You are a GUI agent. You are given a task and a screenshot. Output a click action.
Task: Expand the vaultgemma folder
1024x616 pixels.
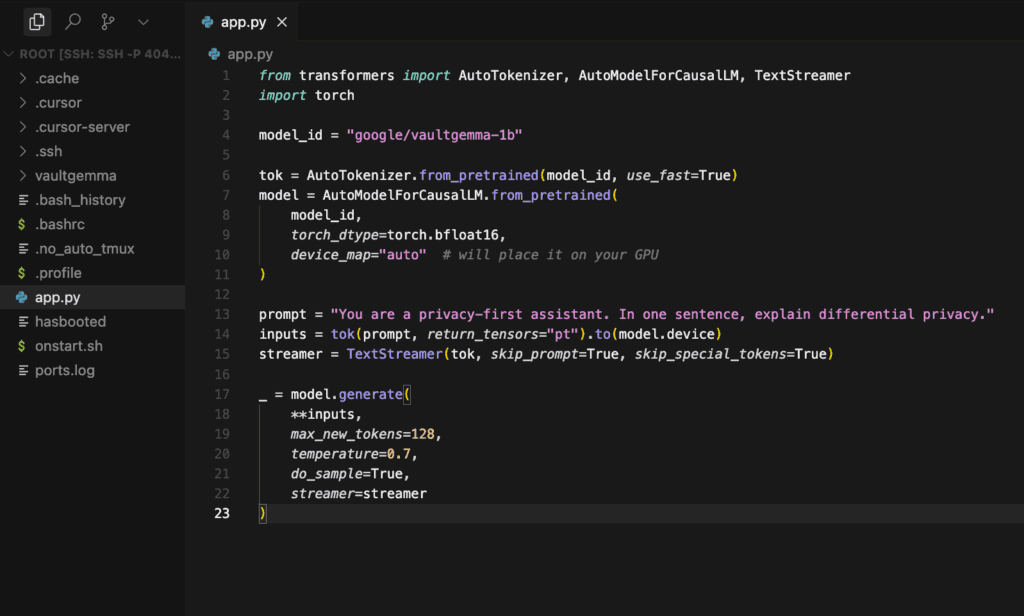coord(93,176)
